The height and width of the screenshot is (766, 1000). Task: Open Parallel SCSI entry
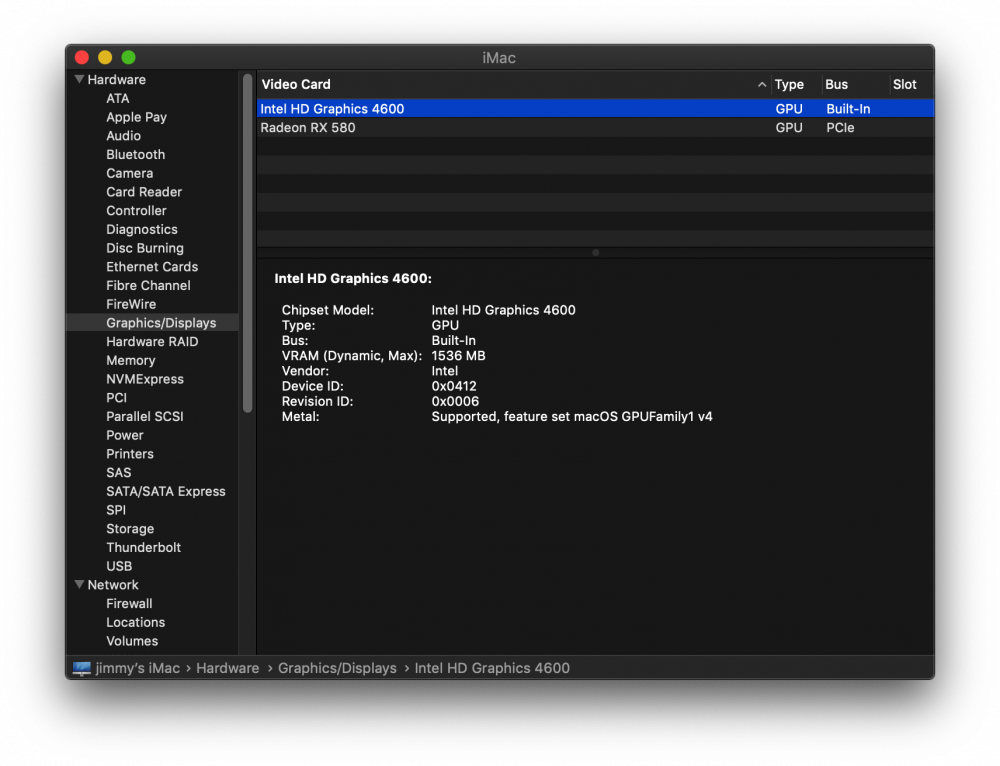click(x=145, y=416)
